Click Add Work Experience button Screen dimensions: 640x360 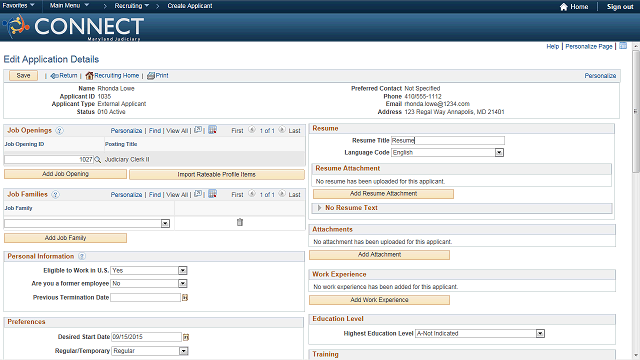pyautogui.click(x=380, y=300)
